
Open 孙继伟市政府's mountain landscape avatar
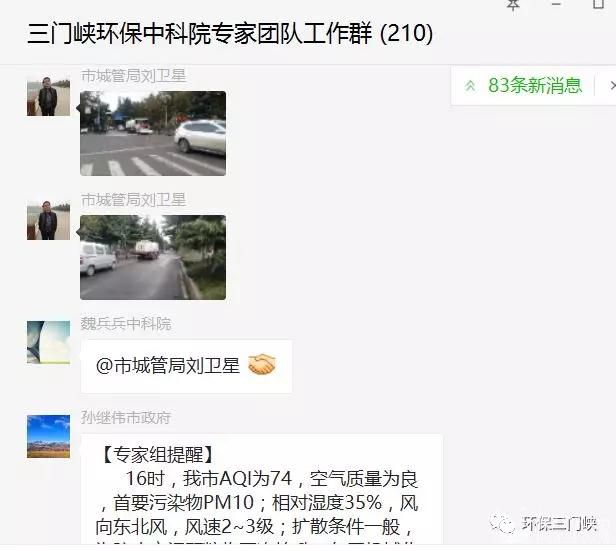(x=48, y=436)
